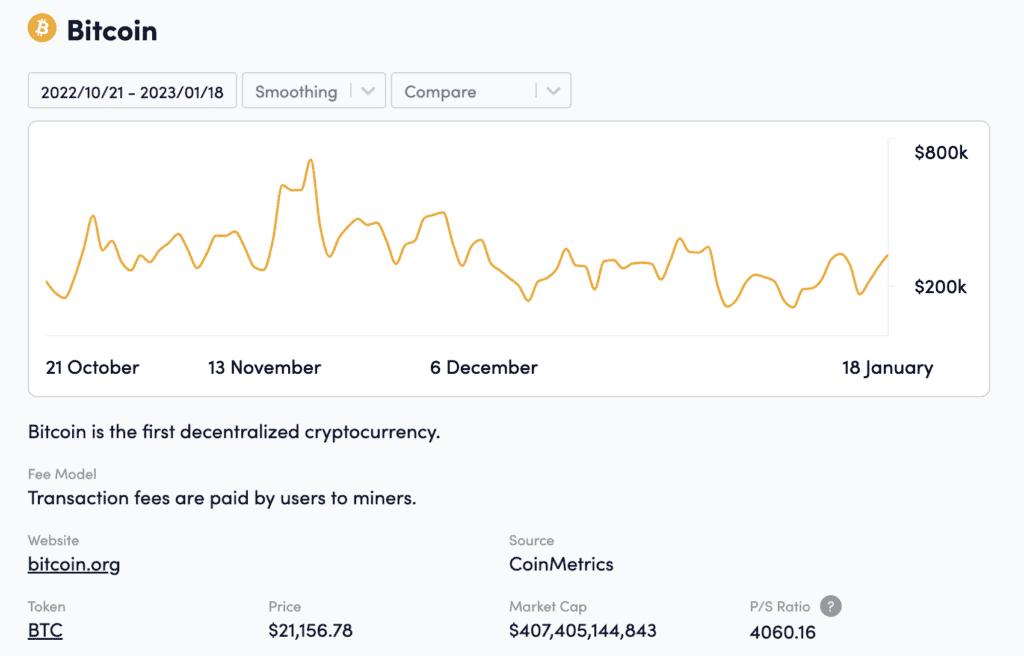Click the chevron arrow in the Compare selector
This screenshot has height=656, width=1024.
pos(554,92)
